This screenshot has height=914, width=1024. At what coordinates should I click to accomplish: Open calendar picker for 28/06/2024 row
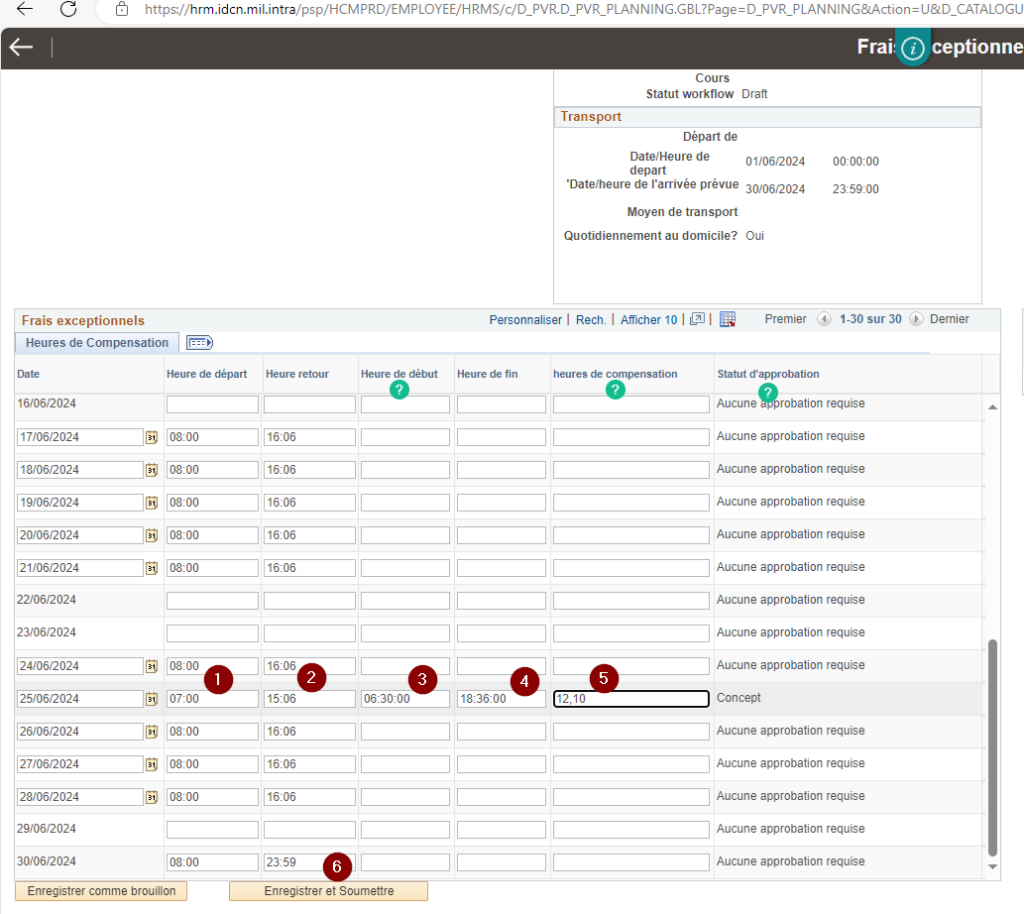[x=152, y=797]
